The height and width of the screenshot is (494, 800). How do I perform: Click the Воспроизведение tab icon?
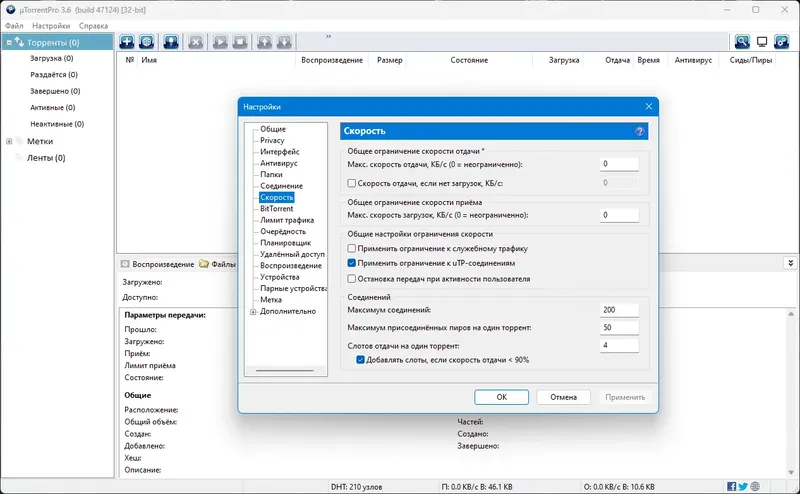tap(125, 264)
